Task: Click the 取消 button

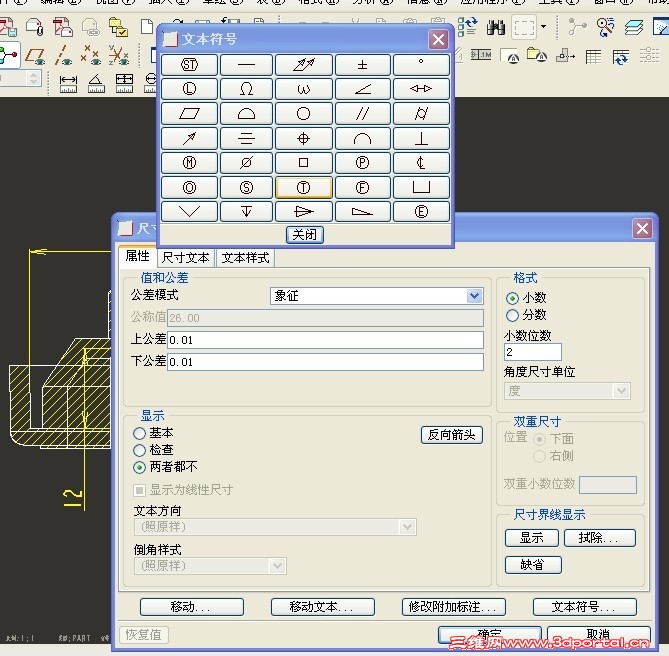Action: [599, 635]
